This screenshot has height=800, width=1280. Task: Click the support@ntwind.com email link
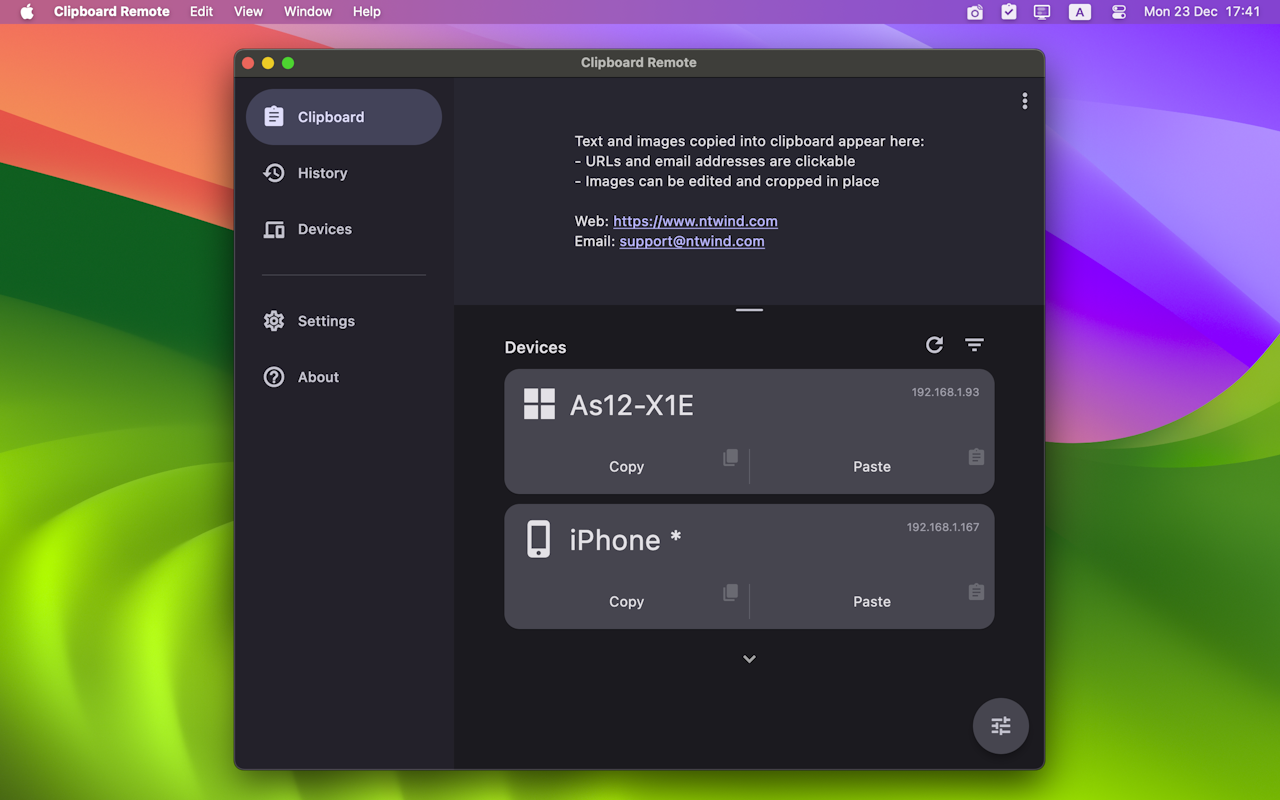692,241
